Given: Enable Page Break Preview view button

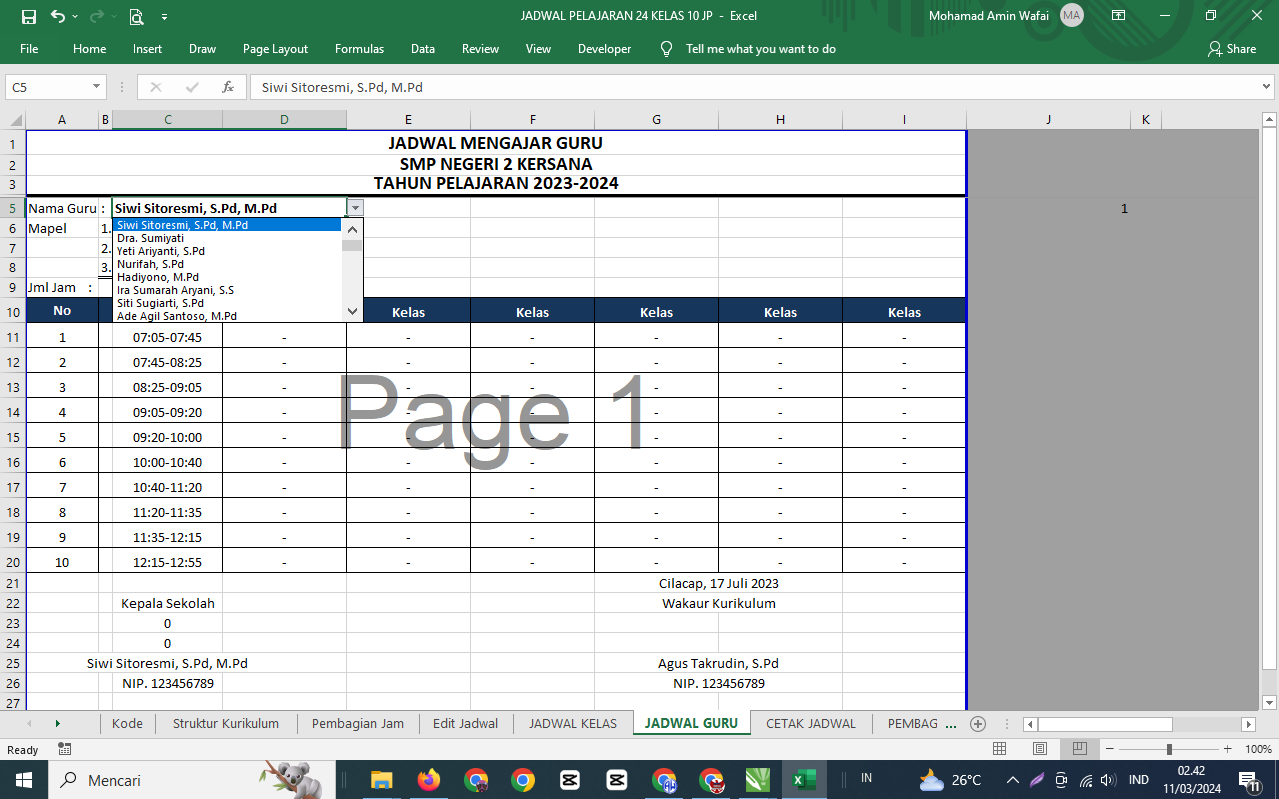Looking at the screenshot, I should 1080,749.
